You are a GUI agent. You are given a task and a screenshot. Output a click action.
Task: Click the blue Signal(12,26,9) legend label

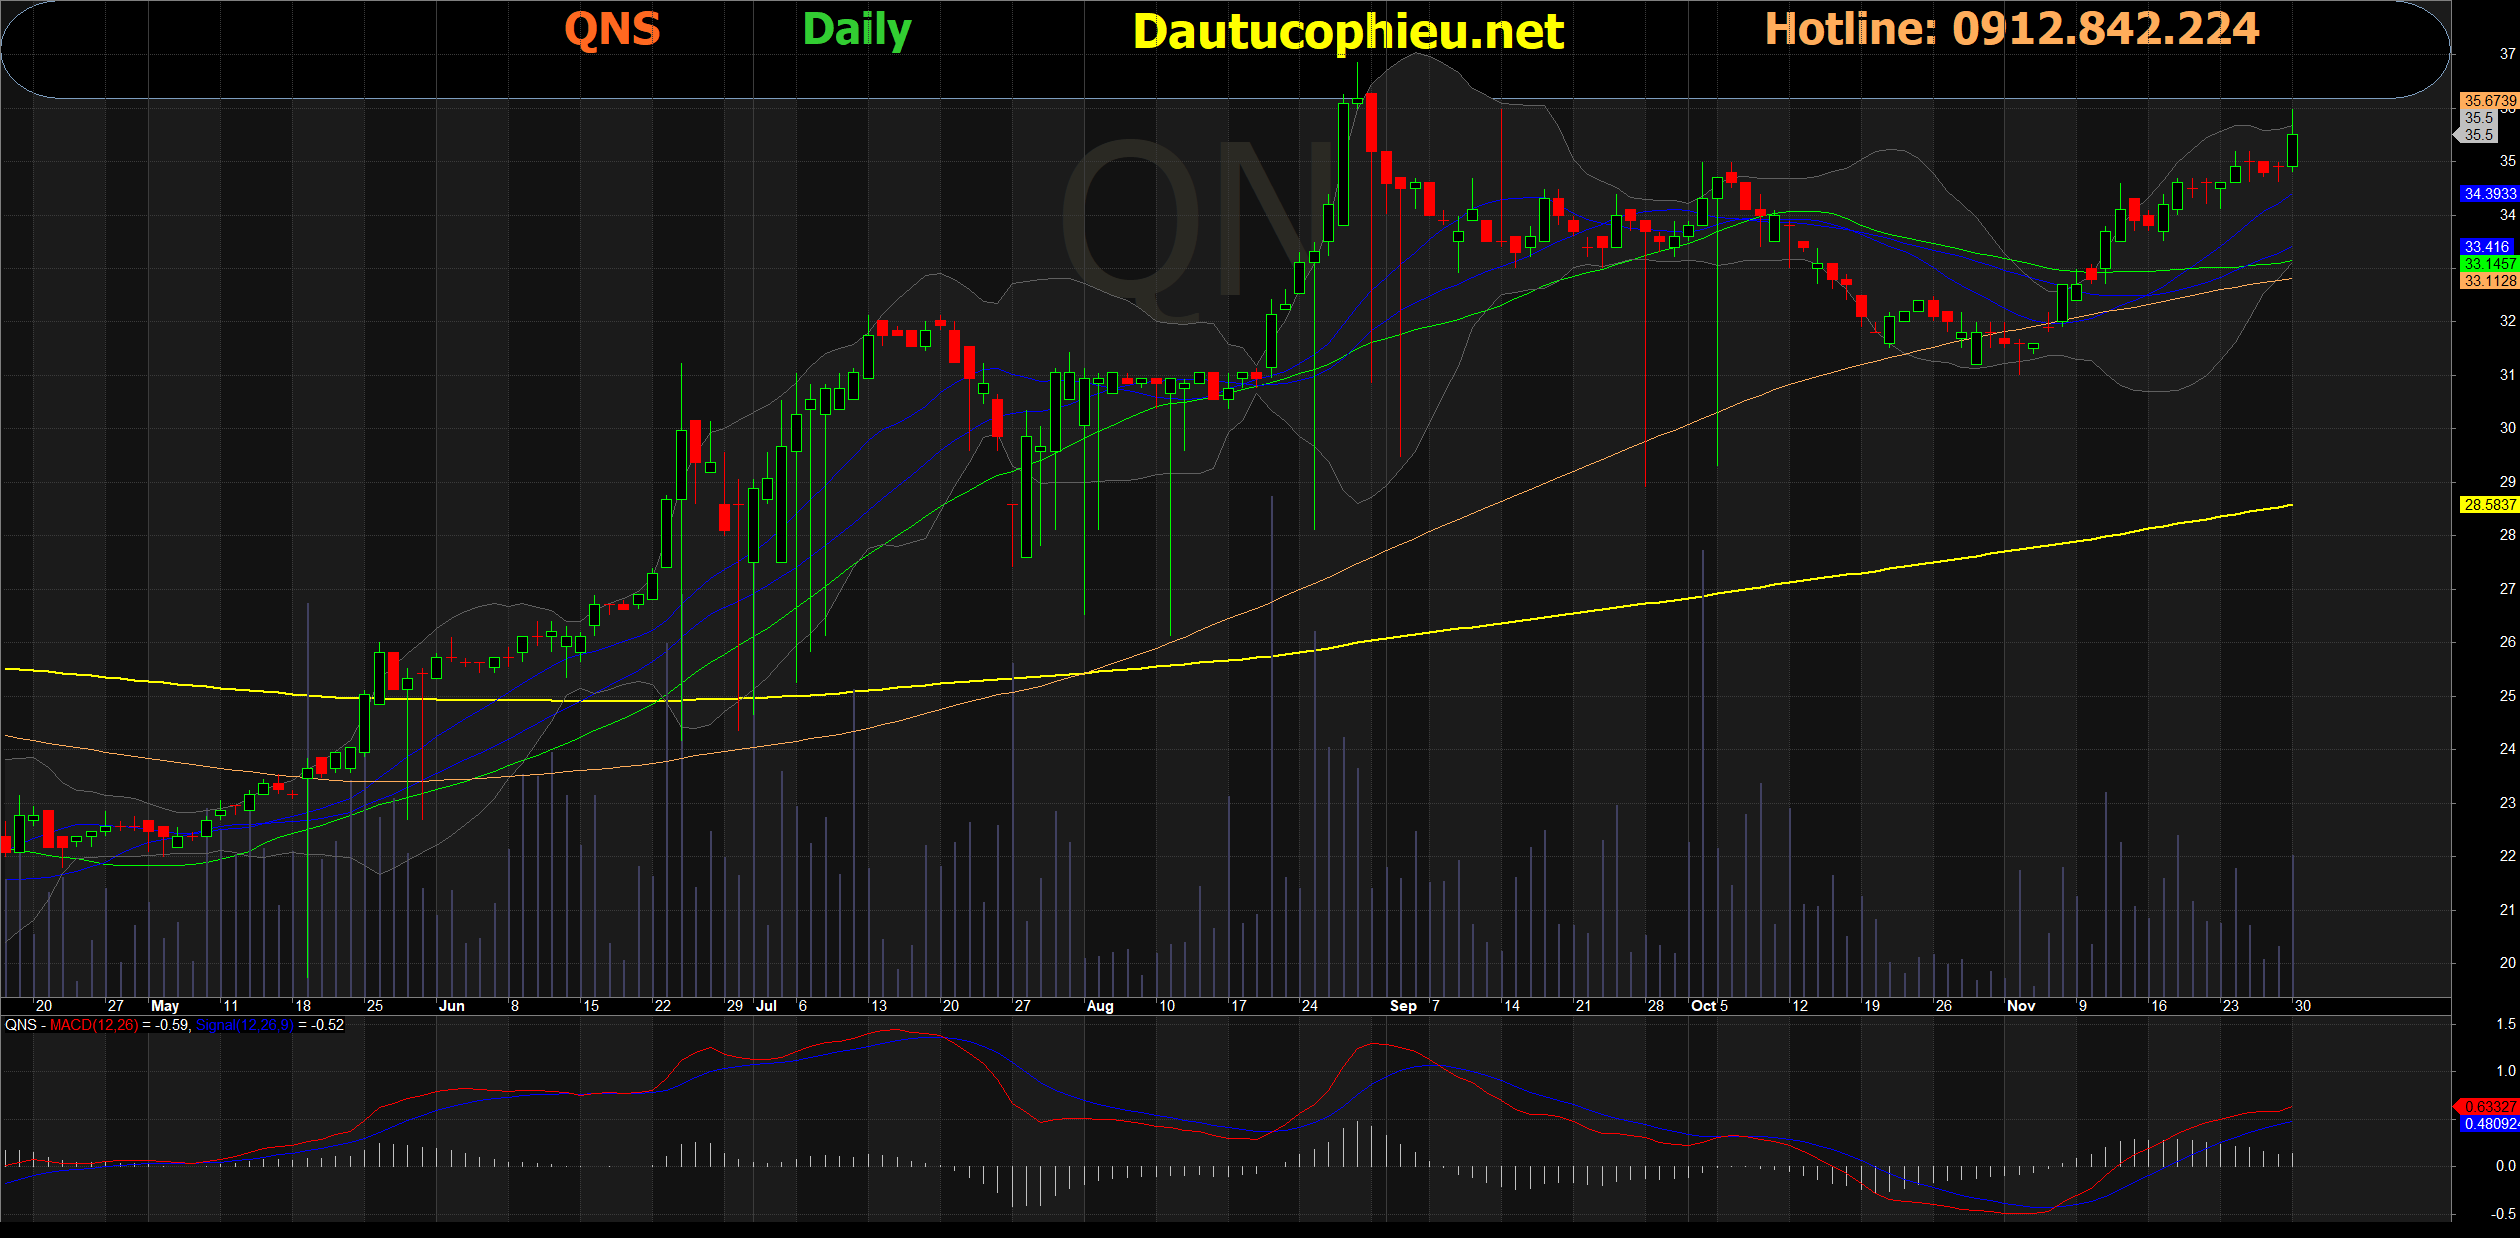tap(245, 1025)
